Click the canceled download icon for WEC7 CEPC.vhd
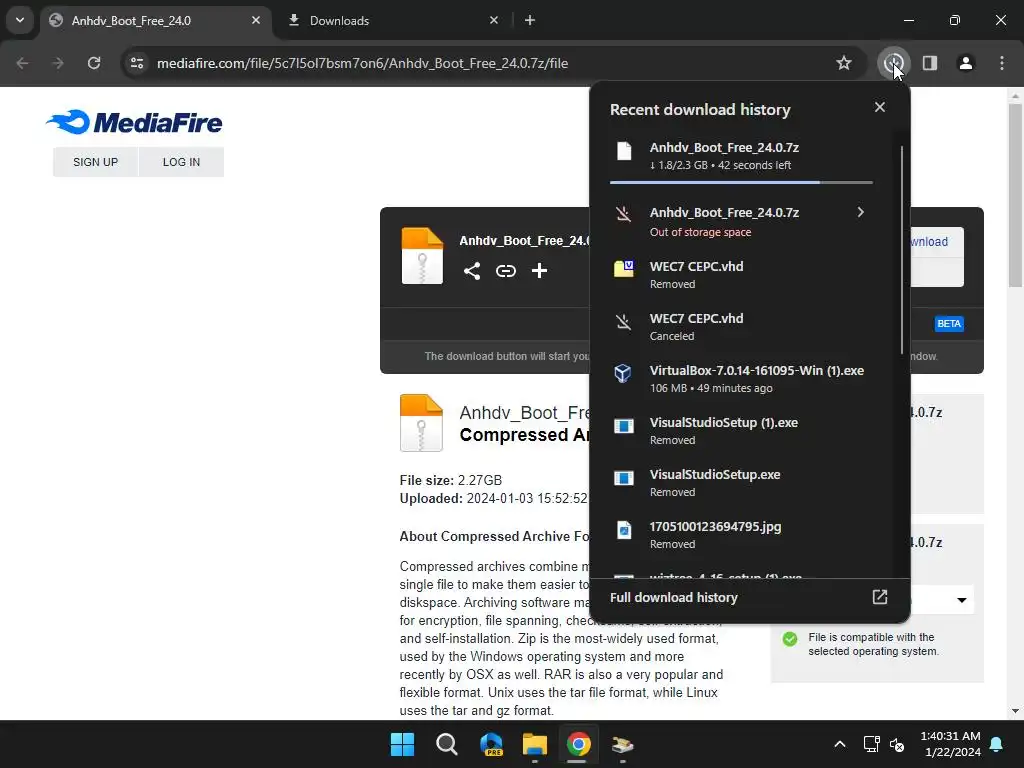 click(x=624, y=321)
